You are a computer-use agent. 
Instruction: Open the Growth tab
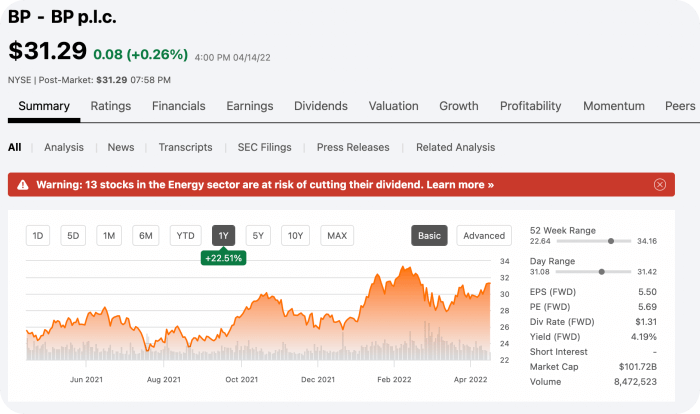coord(458,106)
